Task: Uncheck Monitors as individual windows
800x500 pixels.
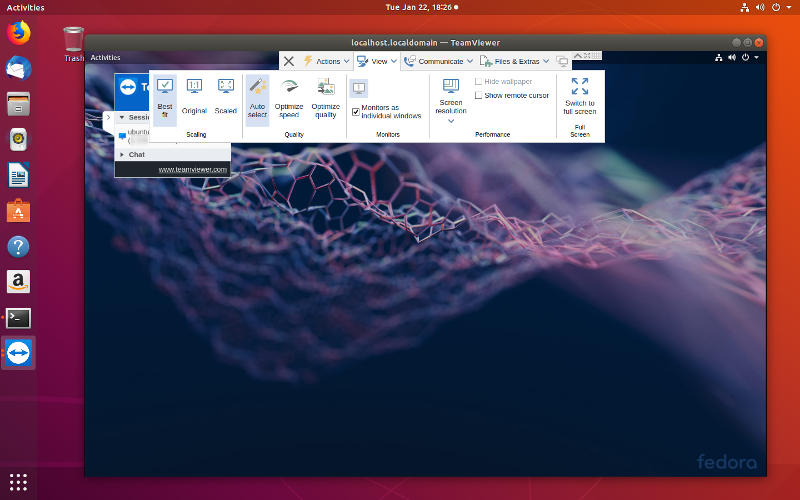Action: [x=356, y=112]
